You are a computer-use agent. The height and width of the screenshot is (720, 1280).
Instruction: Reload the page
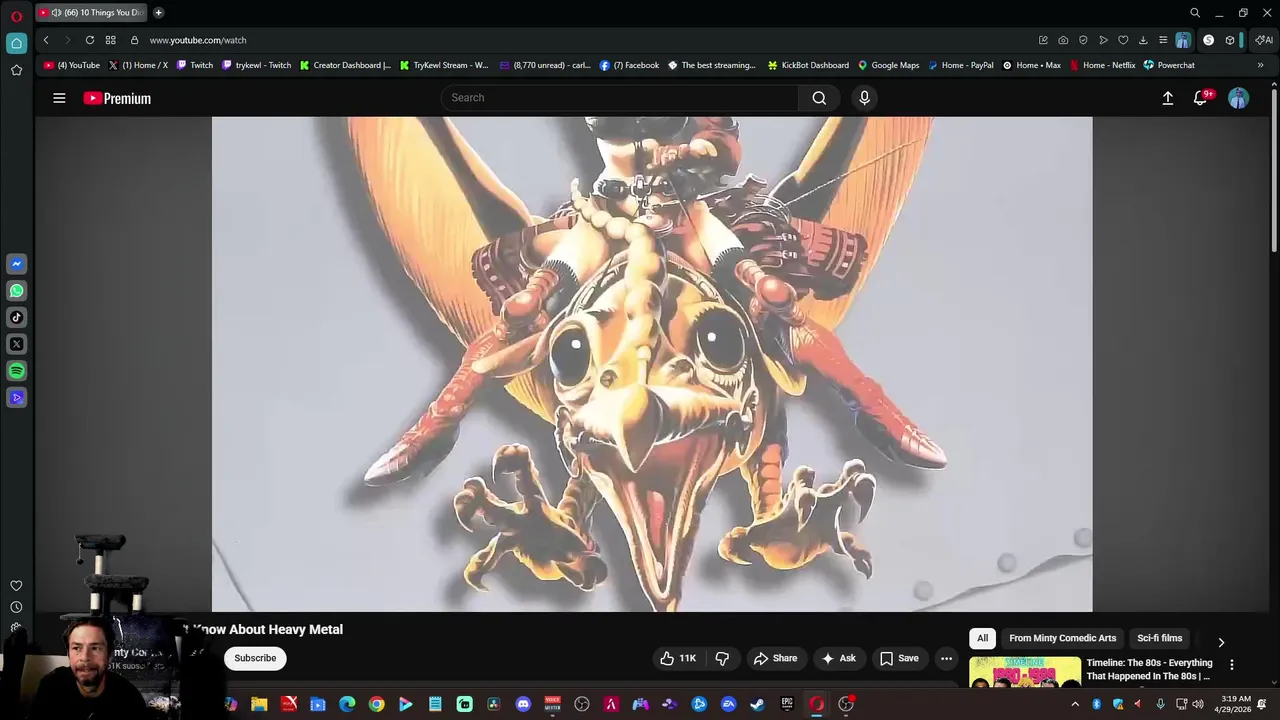[90, 40]
